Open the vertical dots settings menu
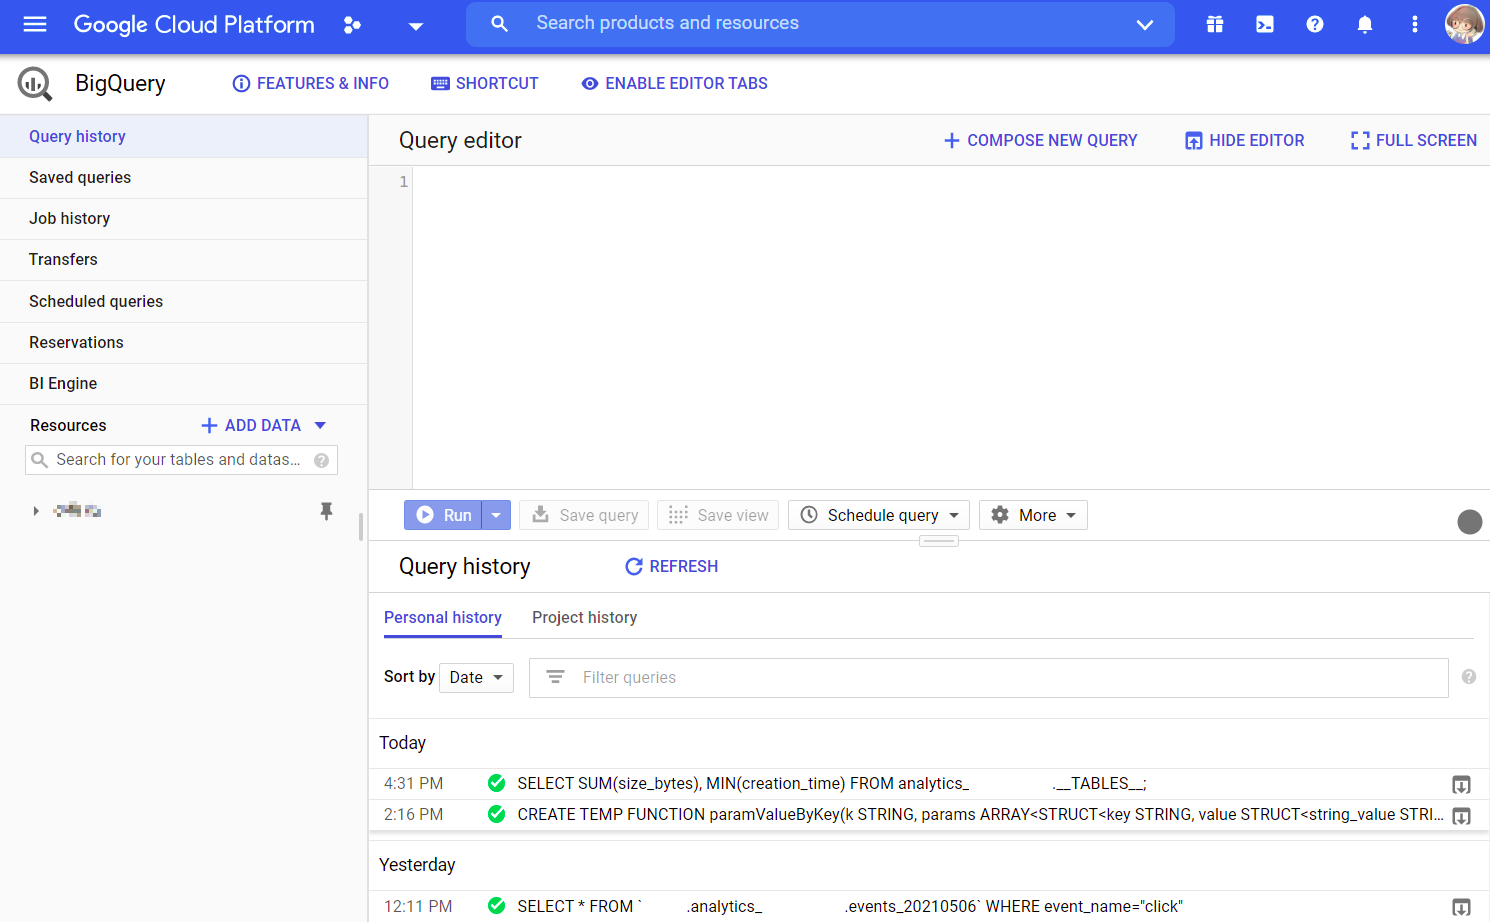The height and width of the screenshot is (922, 1490). click(x=1414, y=24)
